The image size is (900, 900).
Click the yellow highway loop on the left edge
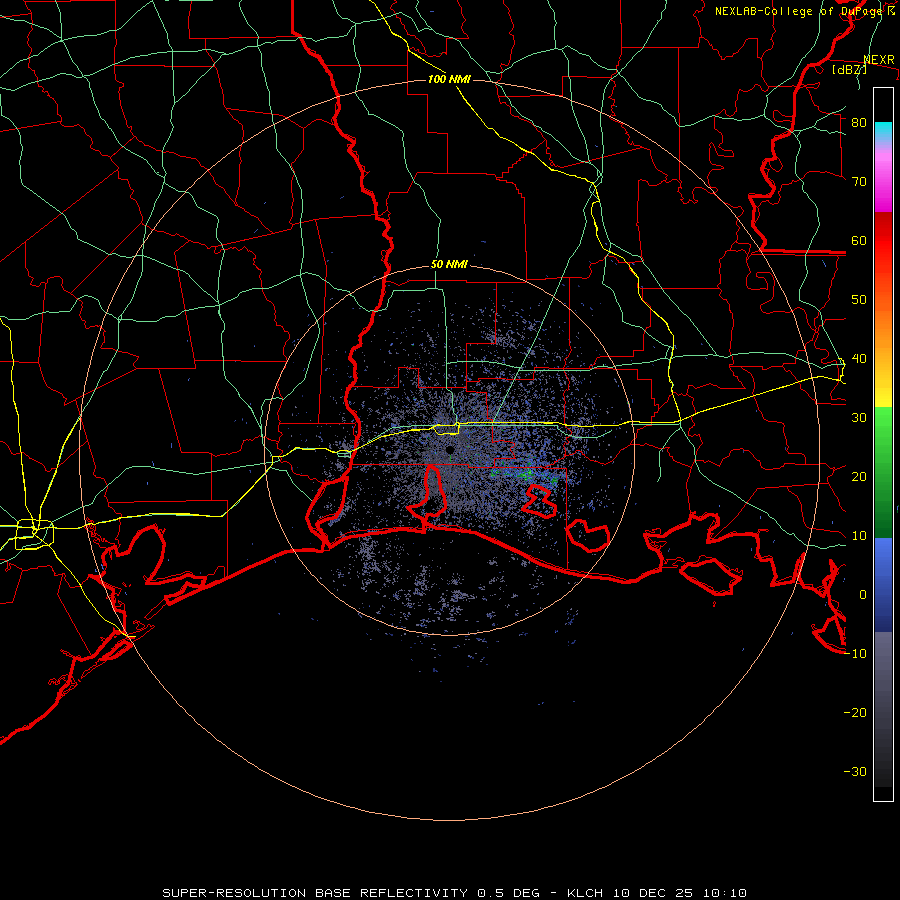pyautogui.click(x=34, y=534)
